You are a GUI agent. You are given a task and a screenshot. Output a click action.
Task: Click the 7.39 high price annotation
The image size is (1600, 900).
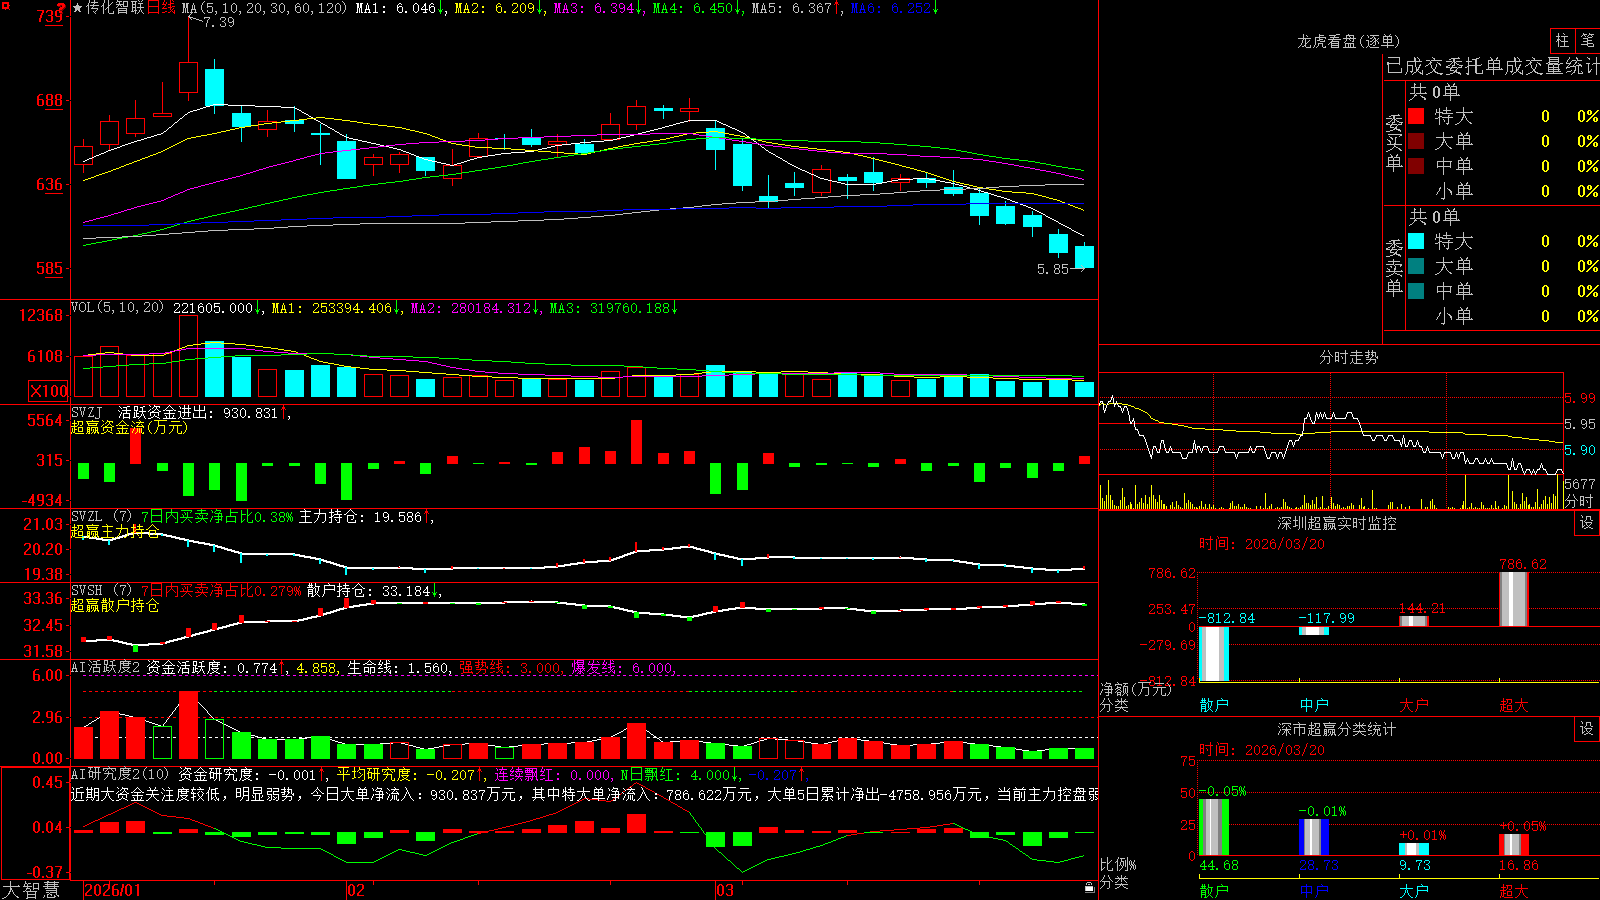(218, 22)
